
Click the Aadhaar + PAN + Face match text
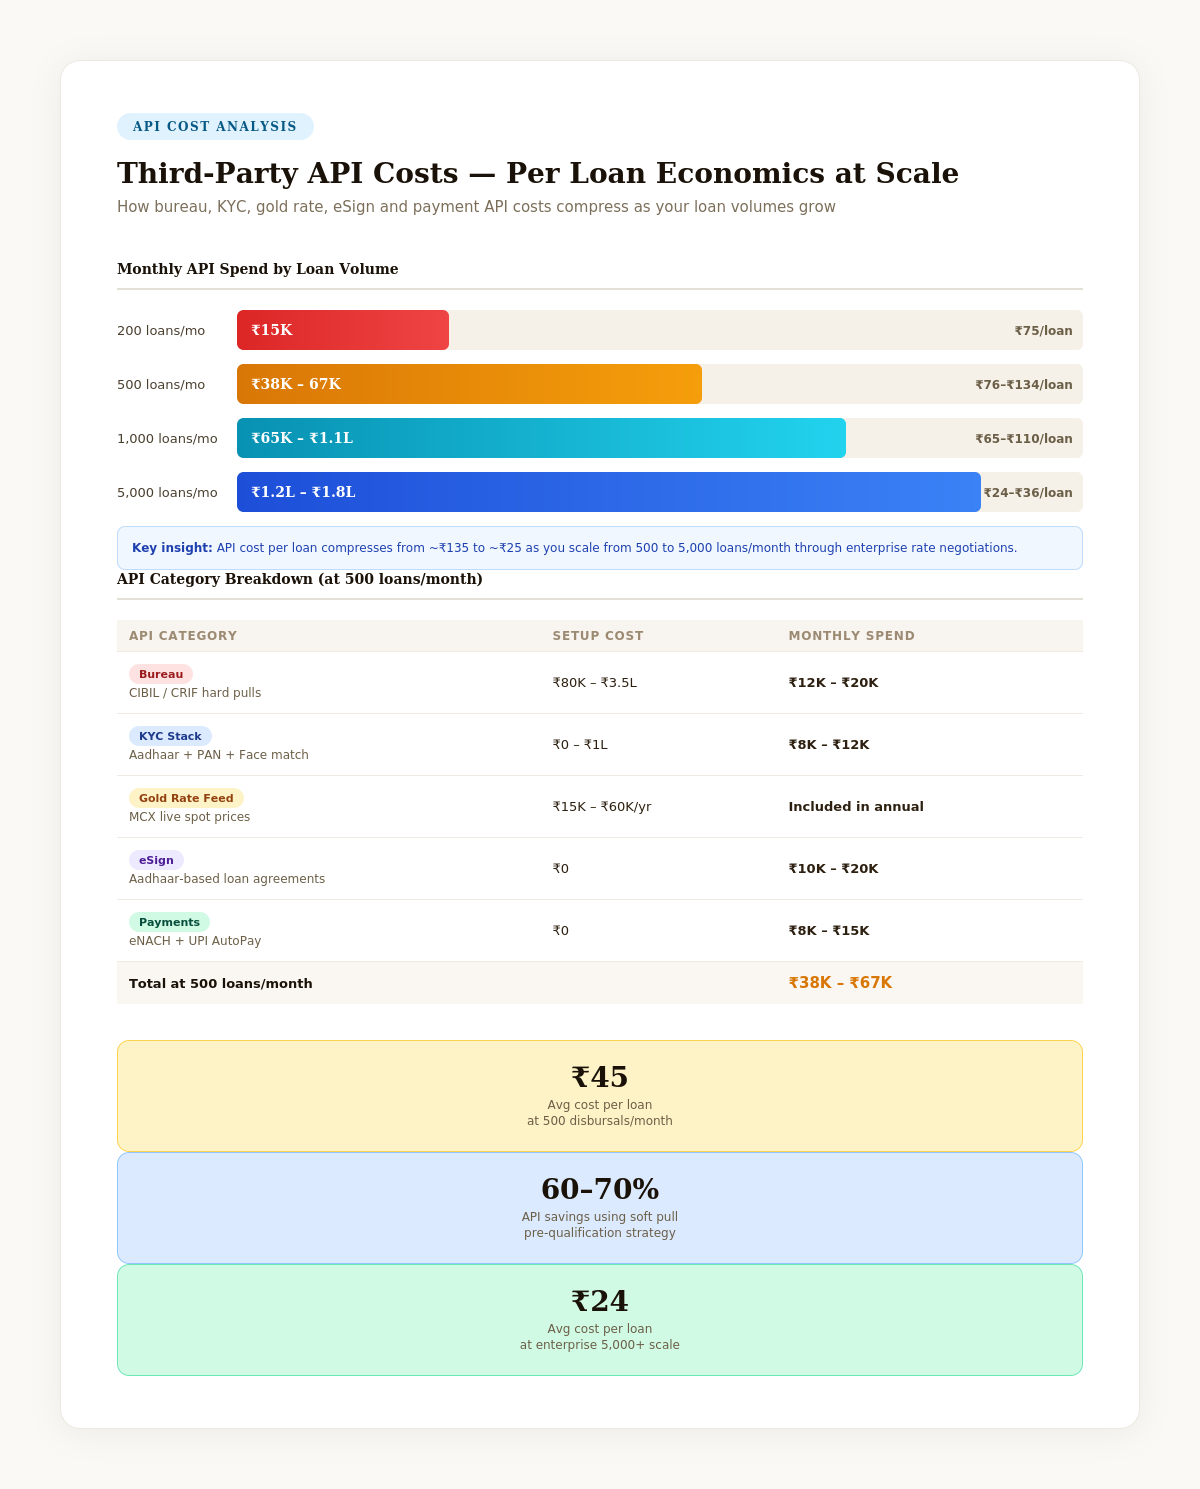click(219, 755)
